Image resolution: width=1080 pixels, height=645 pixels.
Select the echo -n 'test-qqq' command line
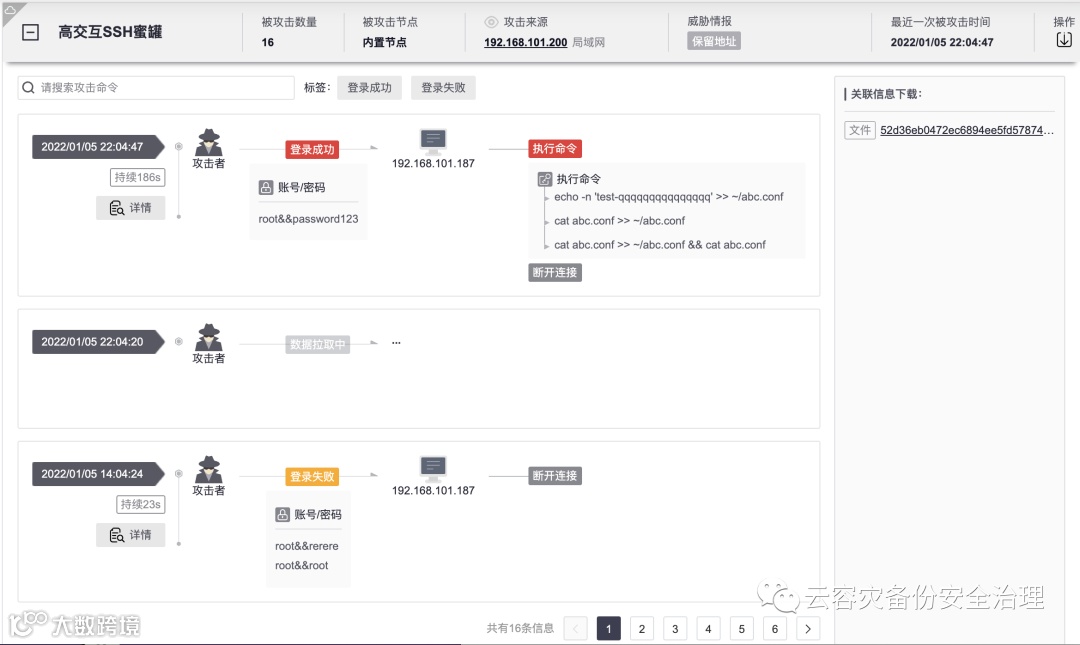(x=668, y=196)
